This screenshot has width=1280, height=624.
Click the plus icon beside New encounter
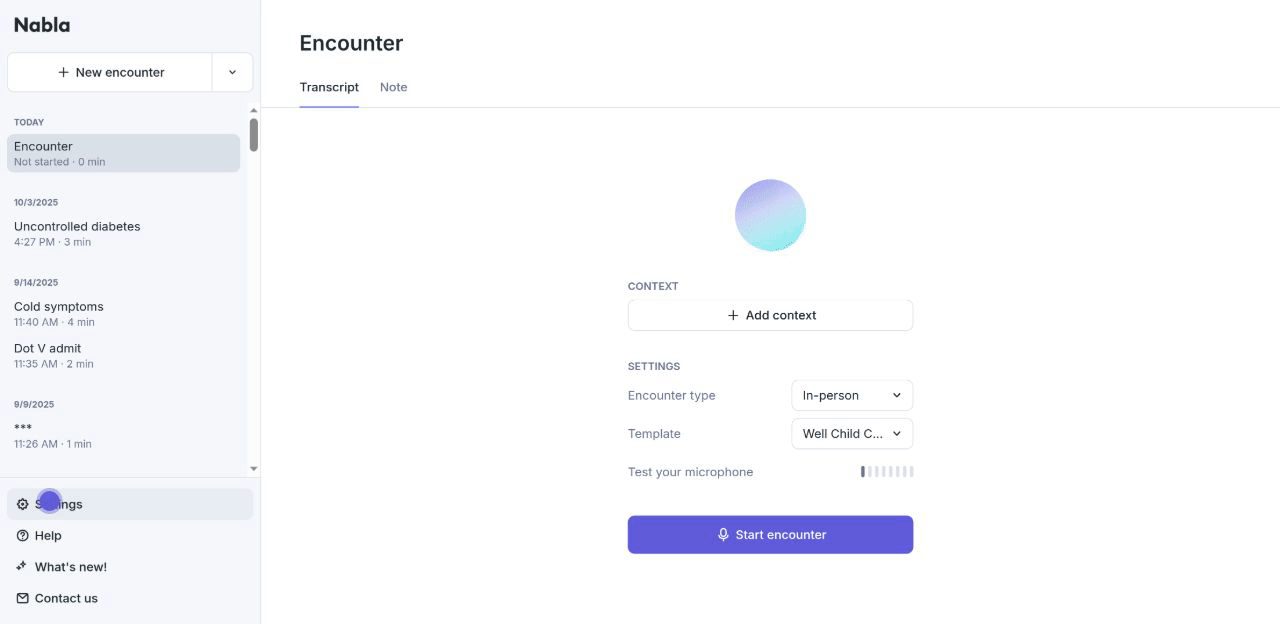(x=64, y=73)
